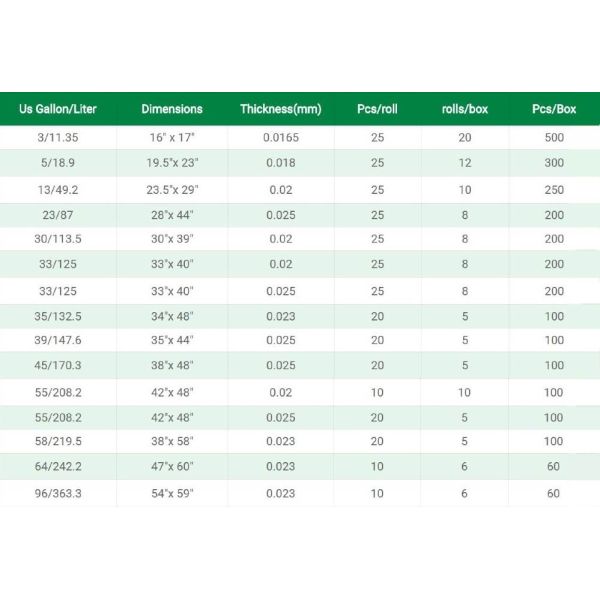Click the Us Gallon/Liter column header
Screen dimensions: 600x600
tap(58, 109)
